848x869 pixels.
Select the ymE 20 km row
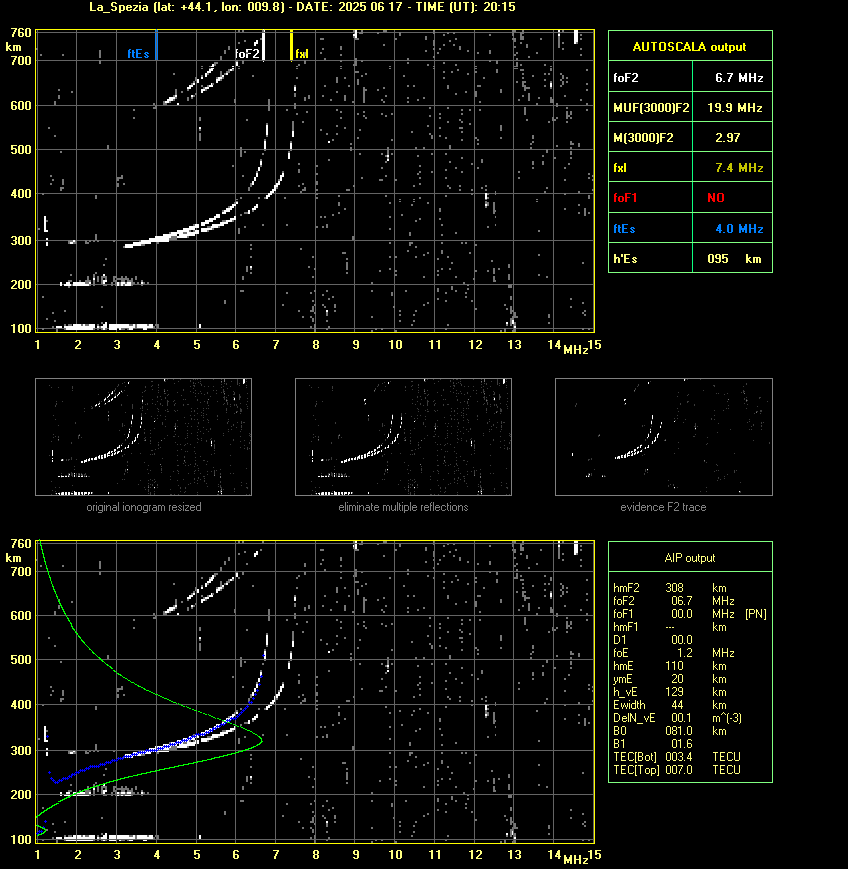point(670,679)
